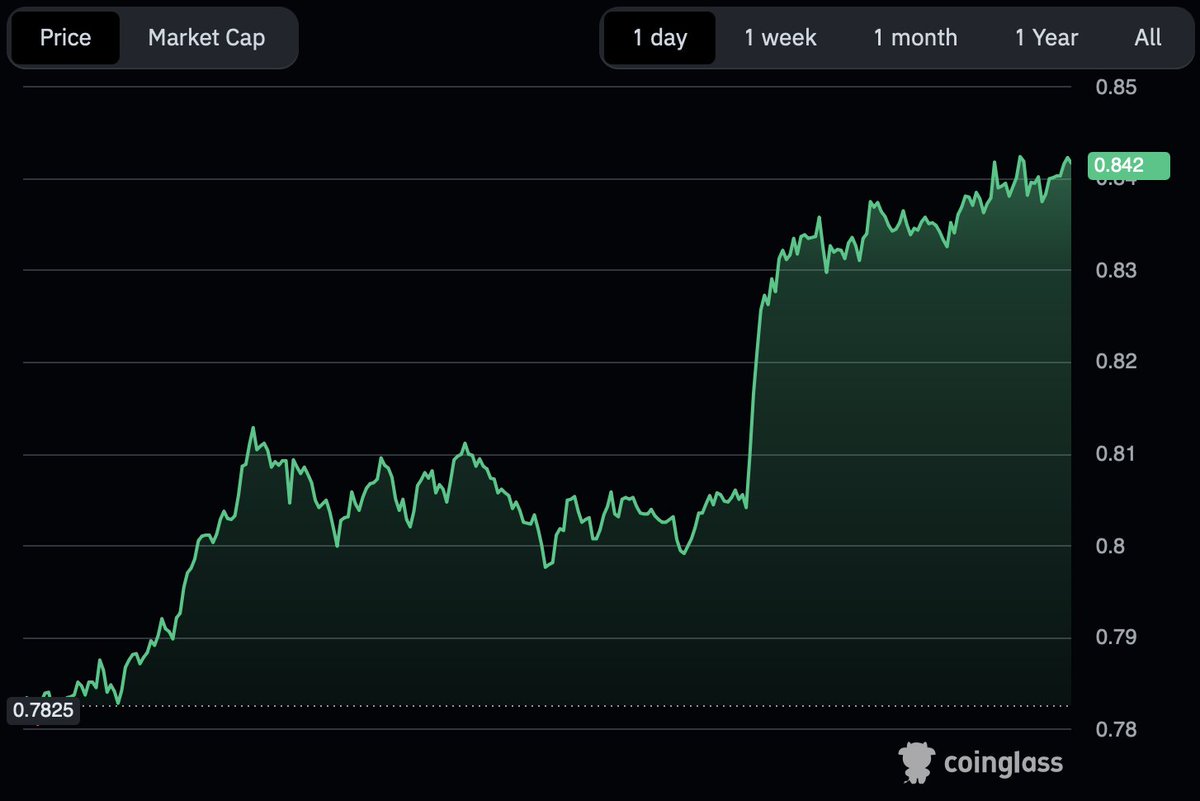1200x801 pixels.
Task: Select the green current price badge showing 0.842
Action: click(x=1128, y=165)
